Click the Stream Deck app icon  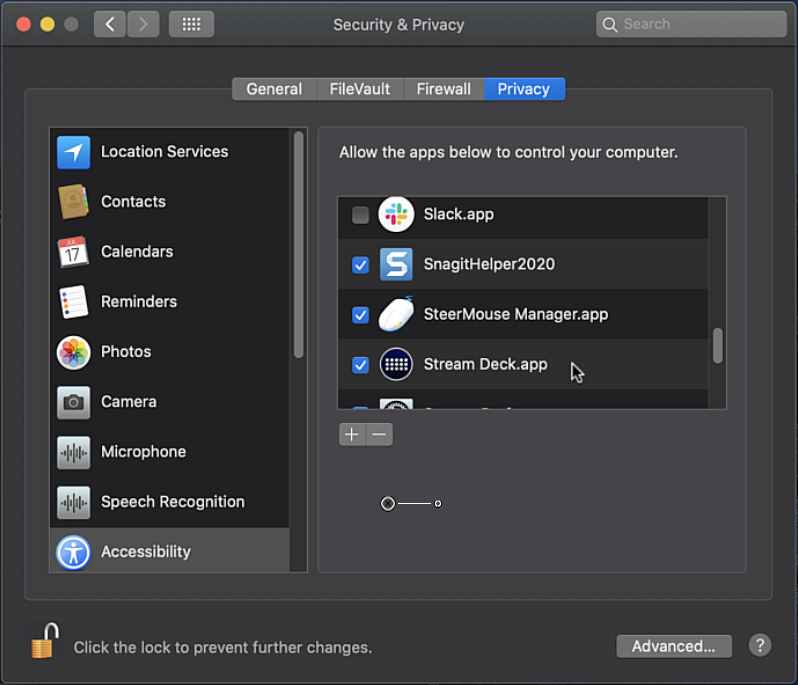coord(396,364)
